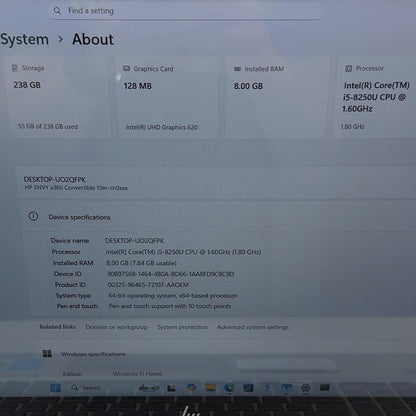This screenshot has width=416, height=416.
Task: Select the Windows 11 Home edition value
Action: 137,374
